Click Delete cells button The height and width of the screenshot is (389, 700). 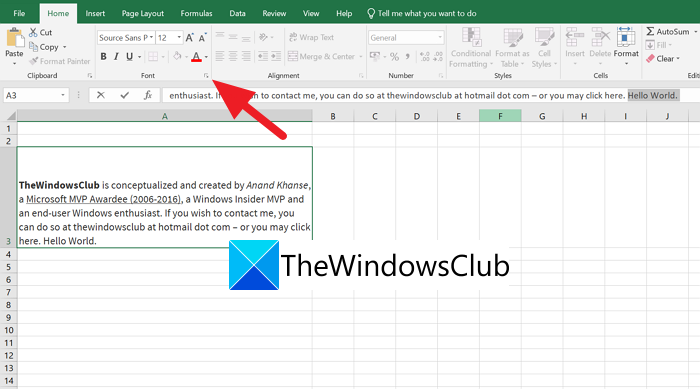[600, 46]
